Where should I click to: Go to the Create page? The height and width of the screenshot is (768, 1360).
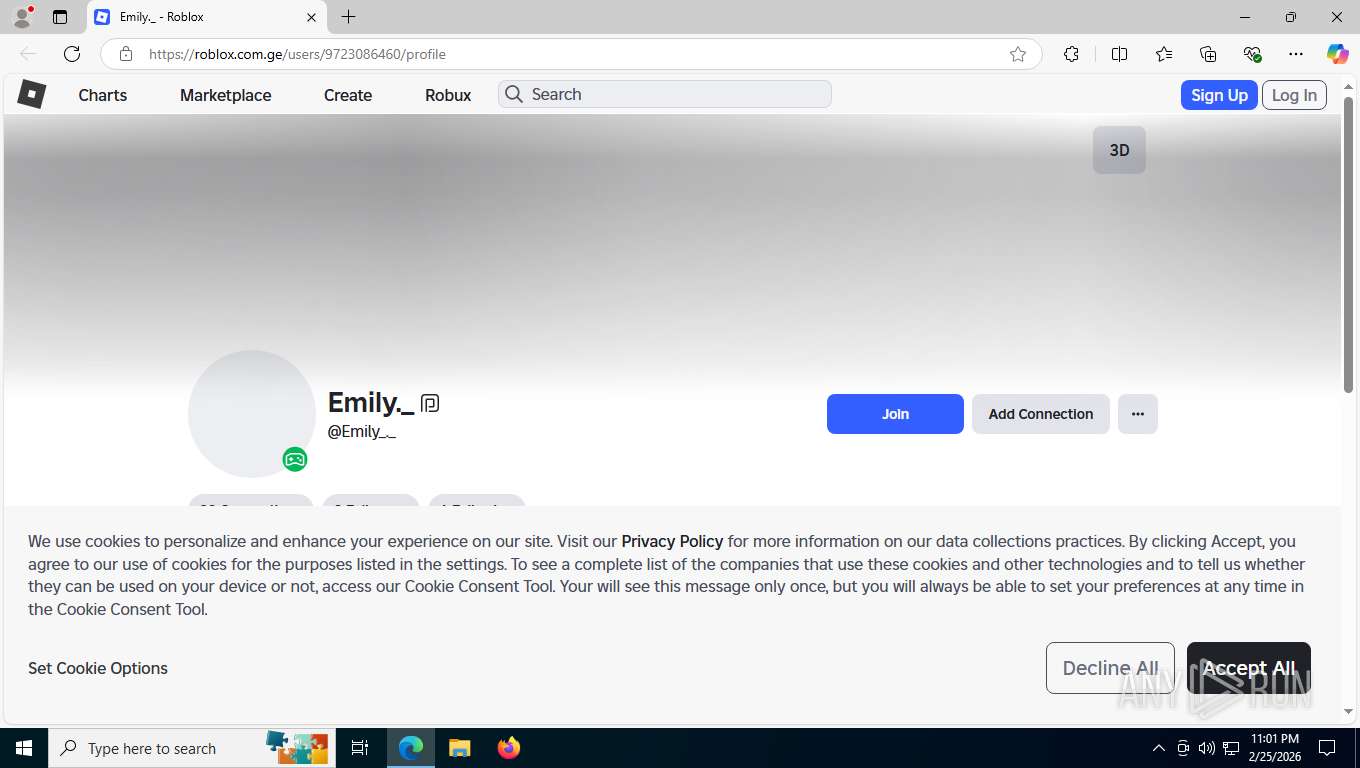pos(348,95)
